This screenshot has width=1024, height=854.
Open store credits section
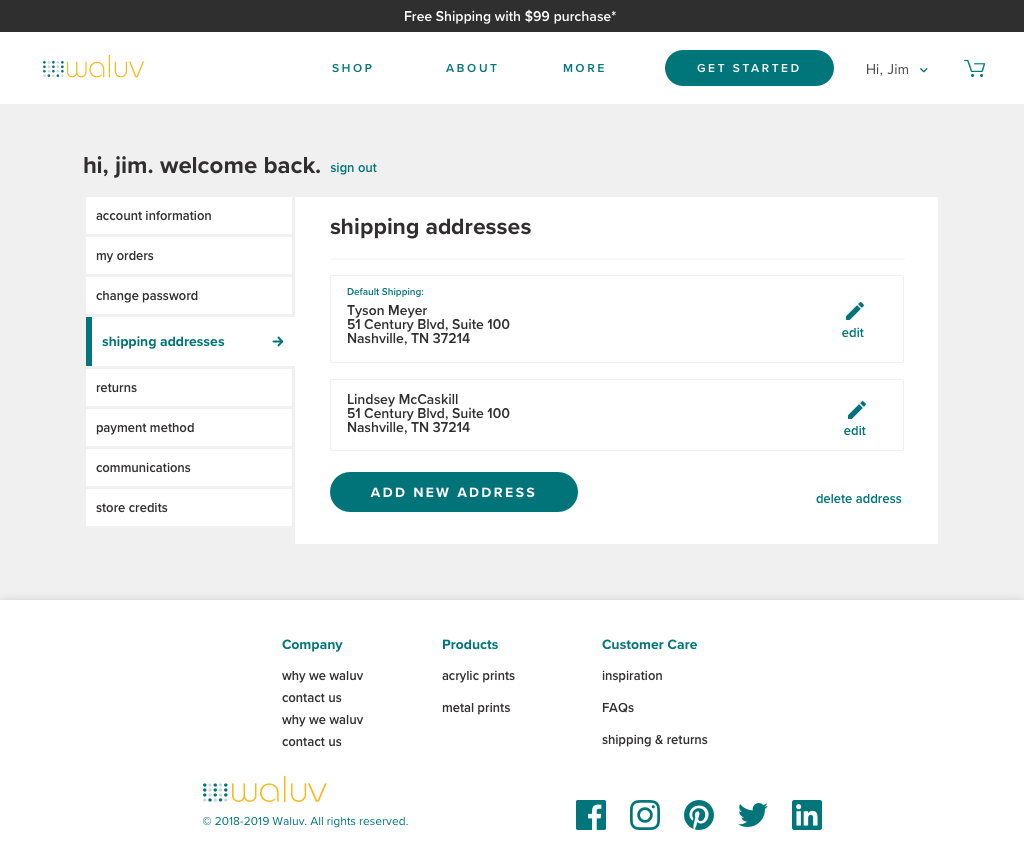coord(189,507)
